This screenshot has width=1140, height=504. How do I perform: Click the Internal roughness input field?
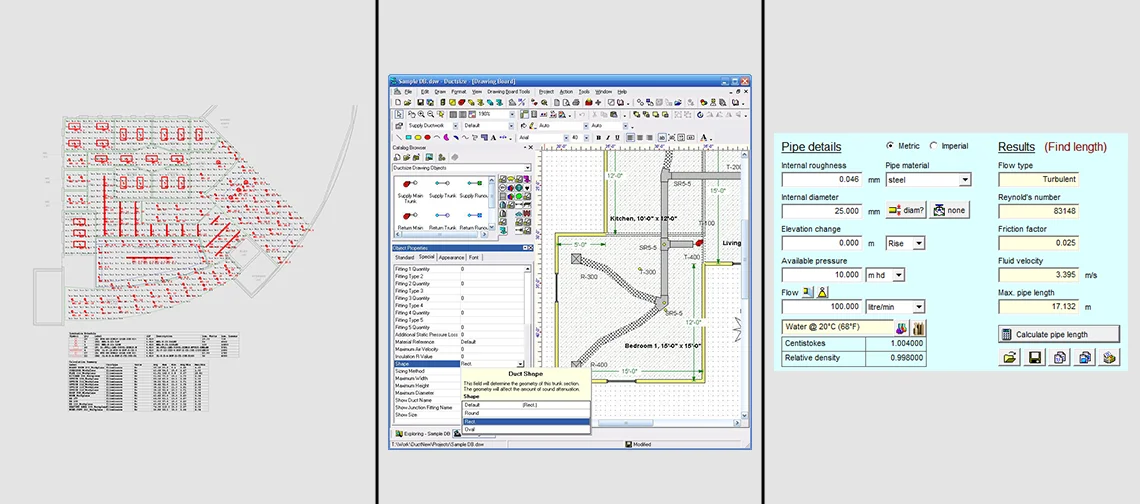click(823, 180)
